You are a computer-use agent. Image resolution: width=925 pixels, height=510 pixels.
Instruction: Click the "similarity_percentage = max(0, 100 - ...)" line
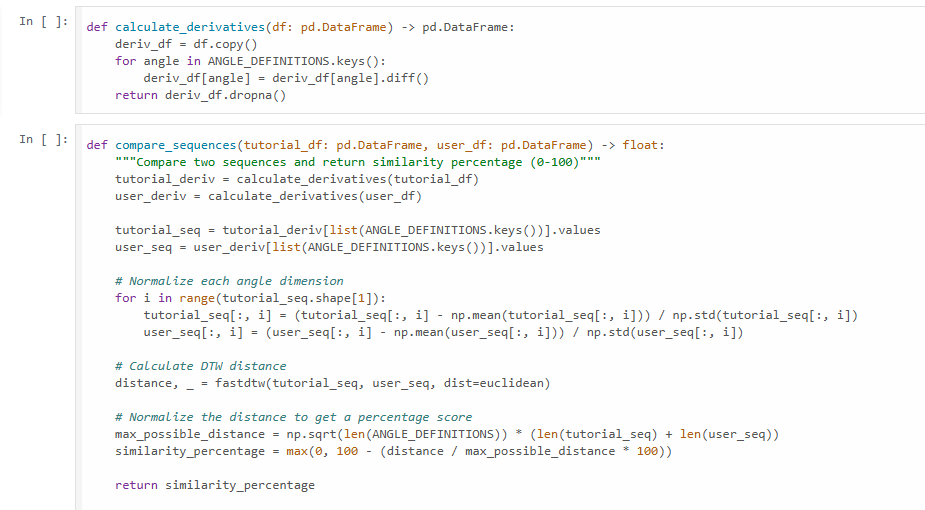(393, 452)
